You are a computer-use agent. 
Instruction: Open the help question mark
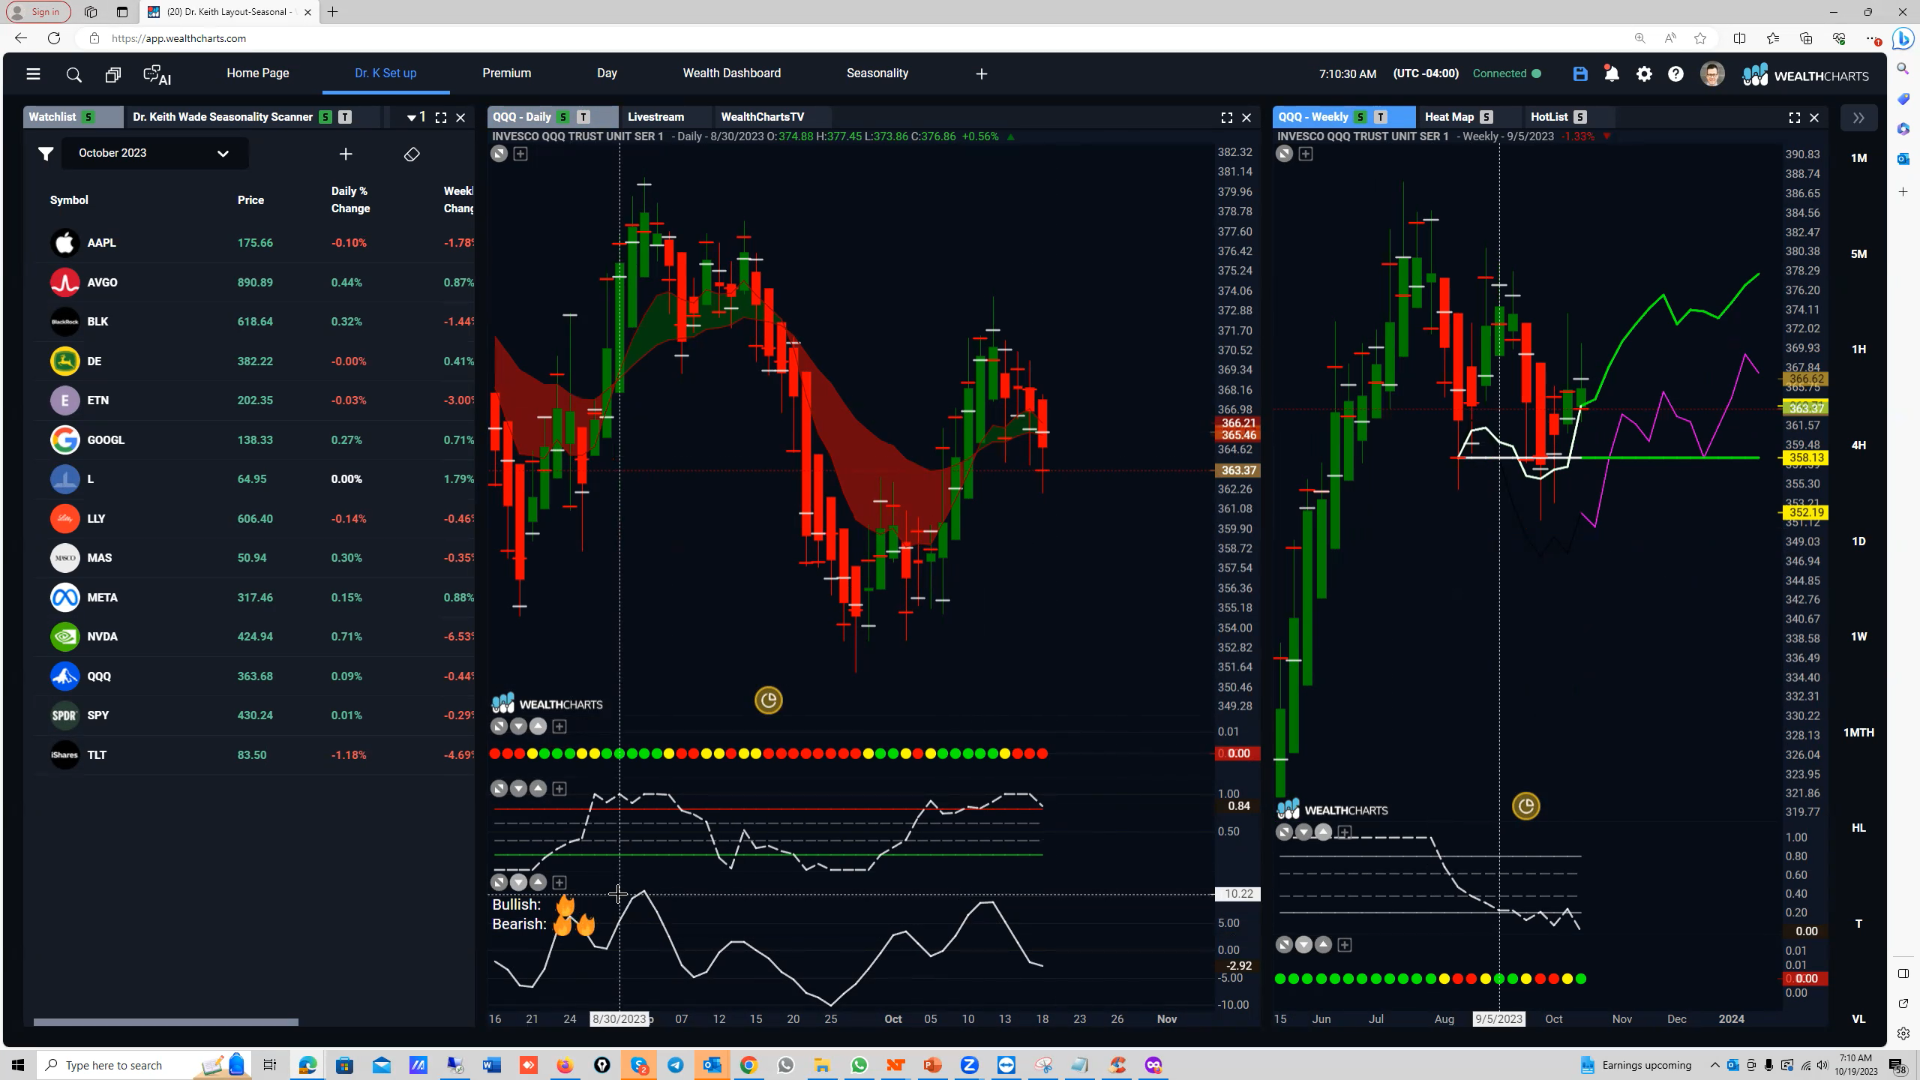1676,74
